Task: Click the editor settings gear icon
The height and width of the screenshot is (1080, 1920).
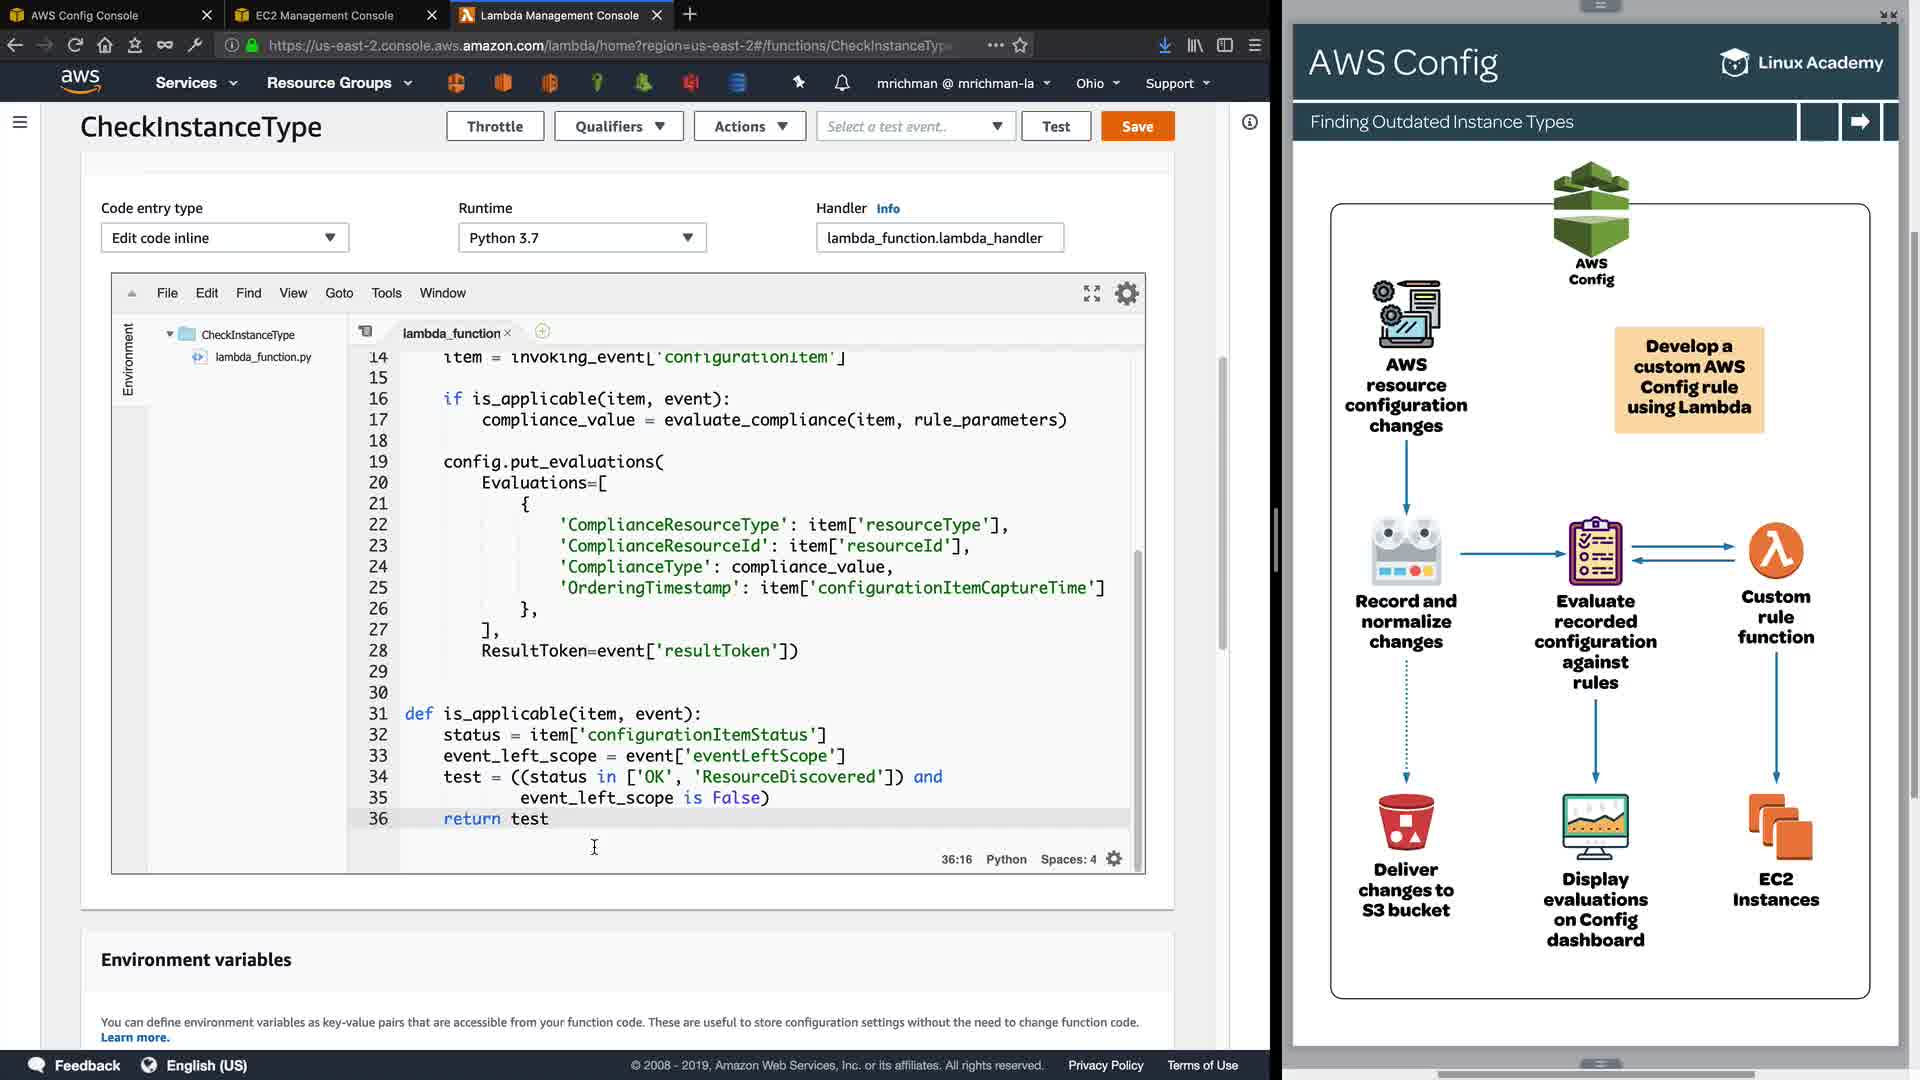Action: point(1126,293)
